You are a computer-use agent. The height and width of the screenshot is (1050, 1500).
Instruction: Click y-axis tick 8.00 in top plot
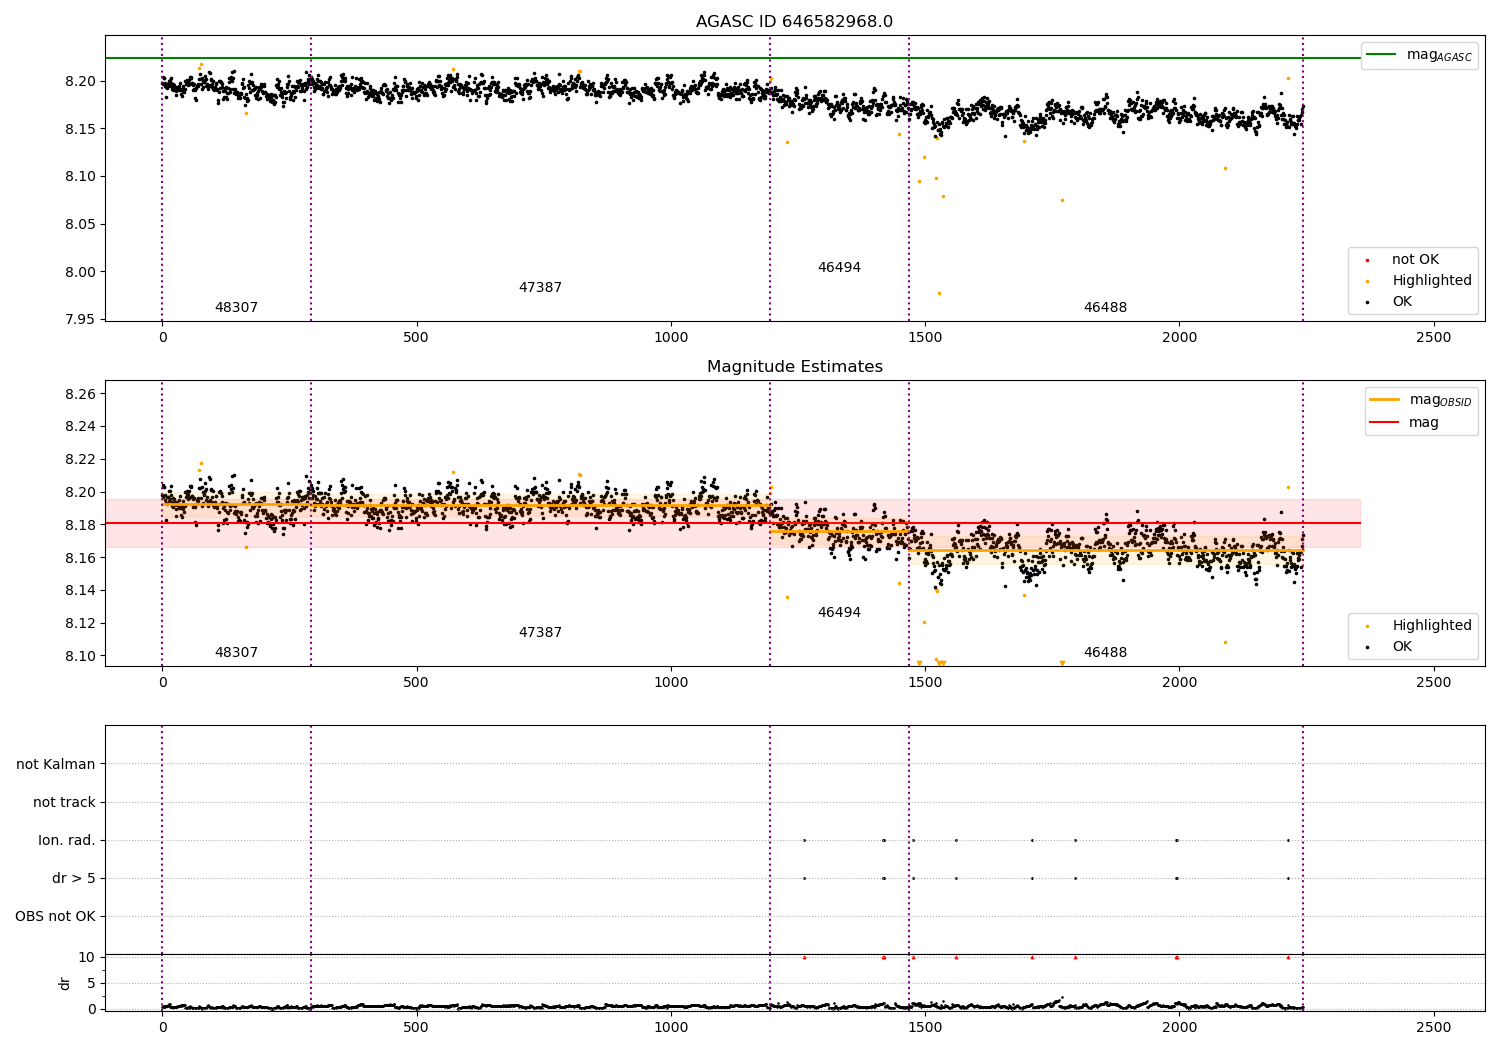point(81,272)
